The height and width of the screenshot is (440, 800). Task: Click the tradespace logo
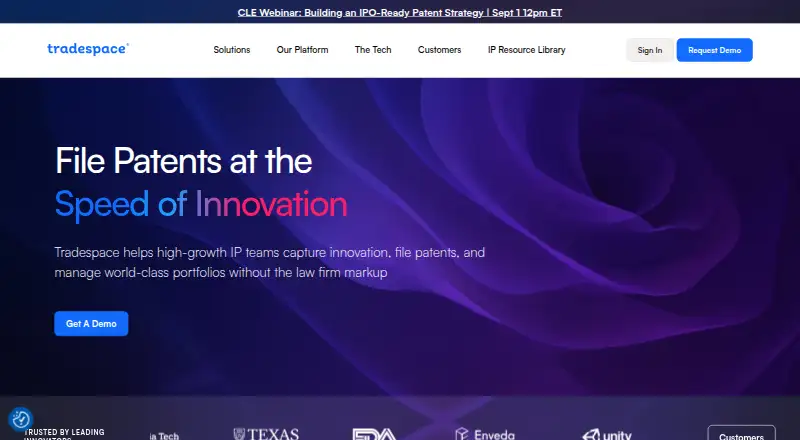88,49
